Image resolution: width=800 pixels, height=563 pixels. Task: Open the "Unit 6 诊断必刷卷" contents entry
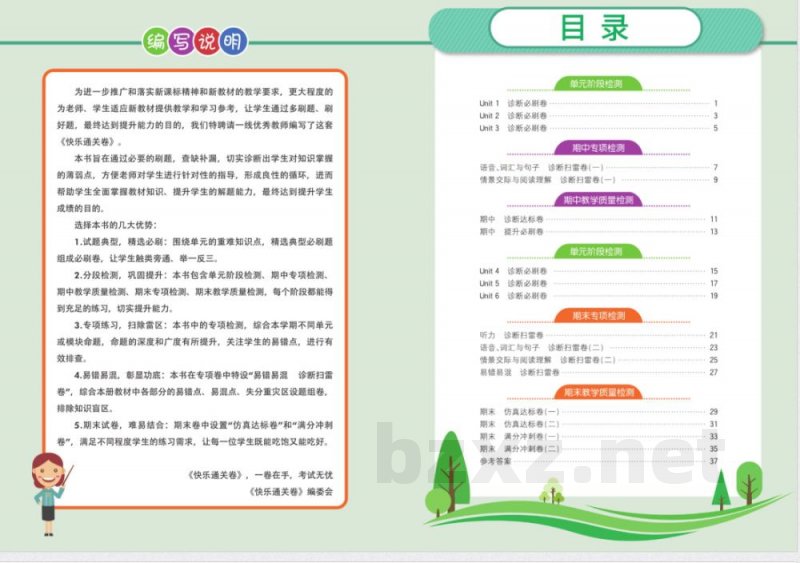(598, 296)
